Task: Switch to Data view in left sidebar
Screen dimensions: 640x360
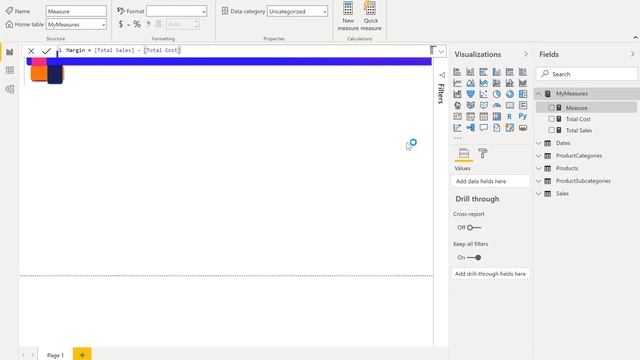Action: pyautogui.click(x=10, y=71)
